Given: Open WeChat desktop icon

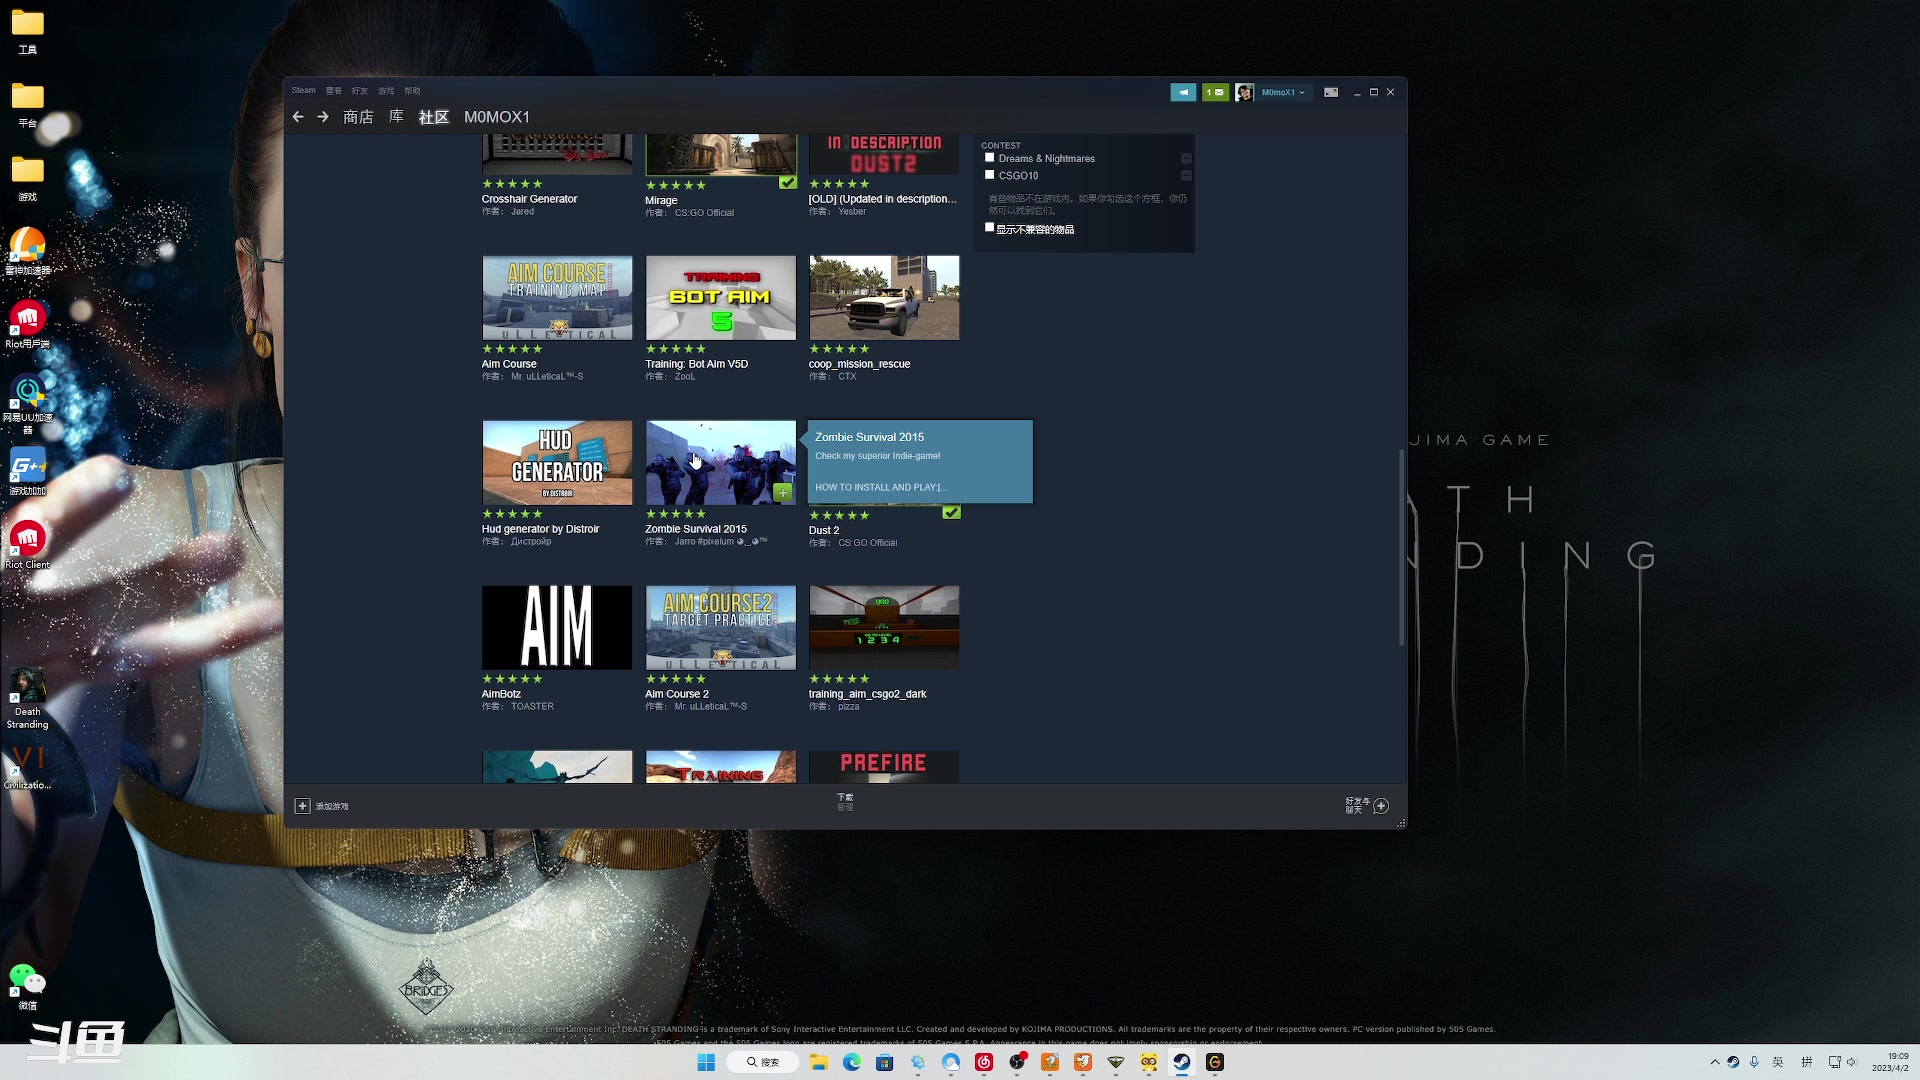Looking at the screenshot, I should click(x=27, y=986).
